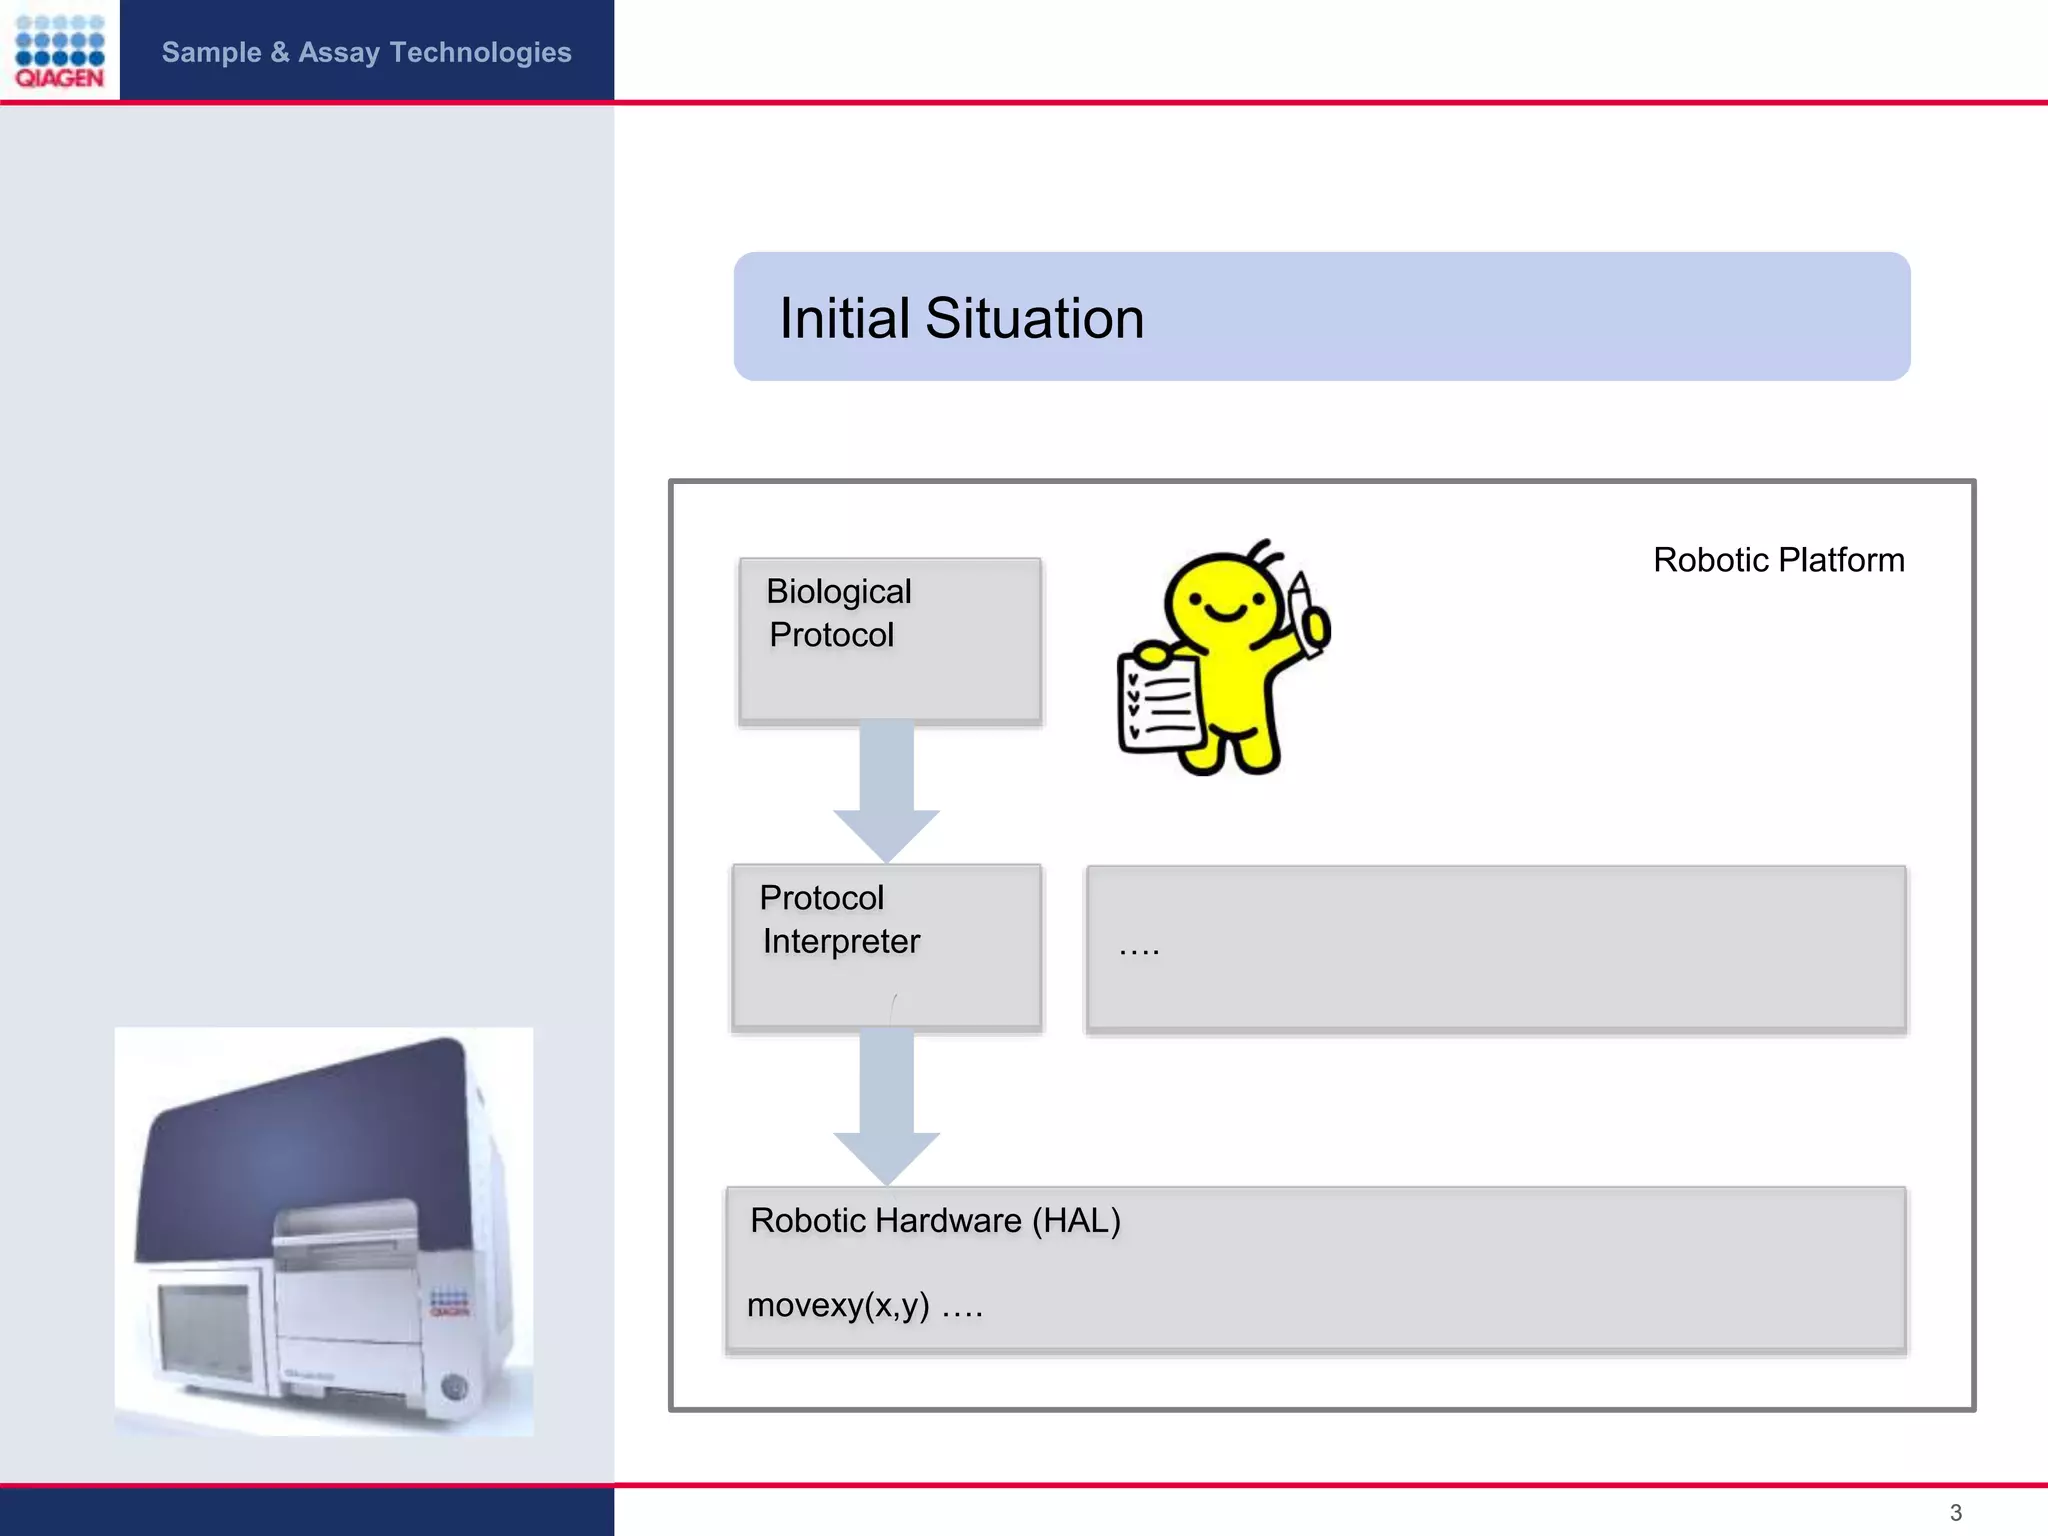Click round power button on instrument front
Screen dimensions: 2048x1536
455,1387
